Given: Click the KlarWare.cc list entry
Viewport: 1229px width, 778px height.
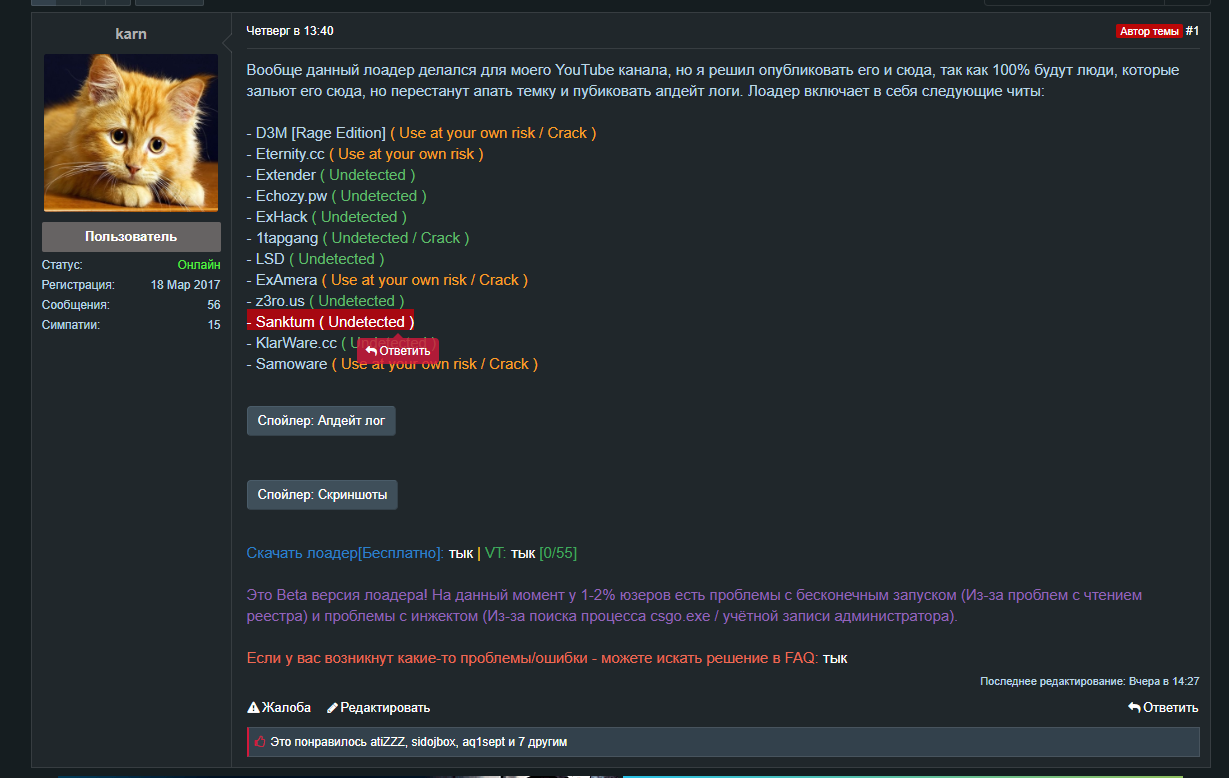Looking at the screenshot, I should point(342,343).
